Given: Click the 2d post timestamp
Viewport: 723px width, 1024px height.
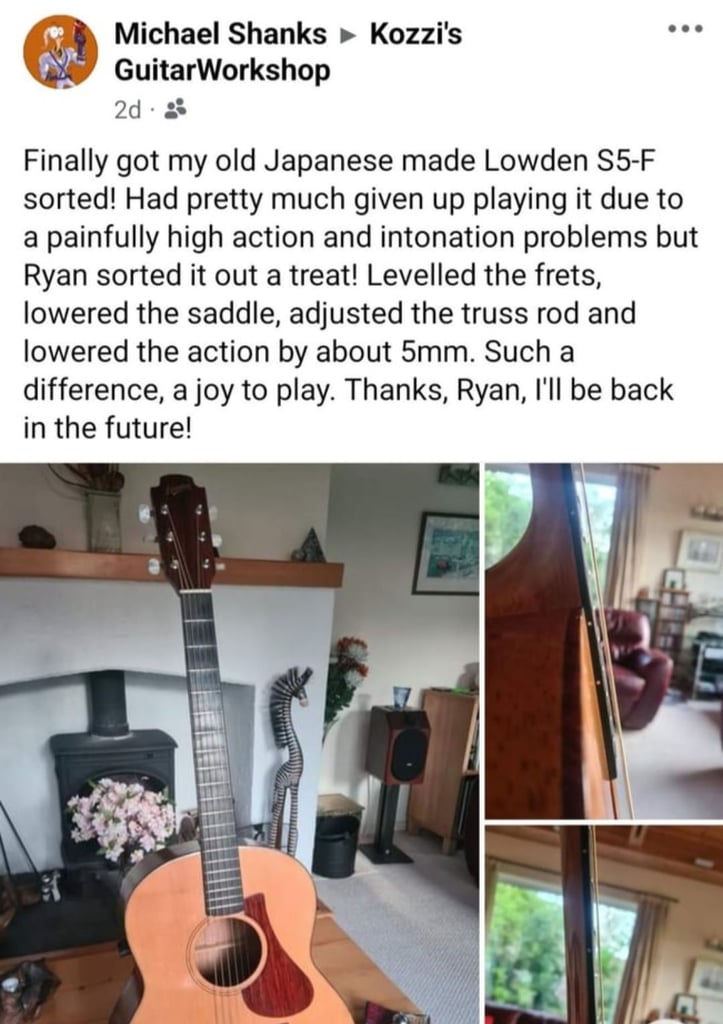Looking at the screenshot, I should pyautogui.click(x=127, y=110).
